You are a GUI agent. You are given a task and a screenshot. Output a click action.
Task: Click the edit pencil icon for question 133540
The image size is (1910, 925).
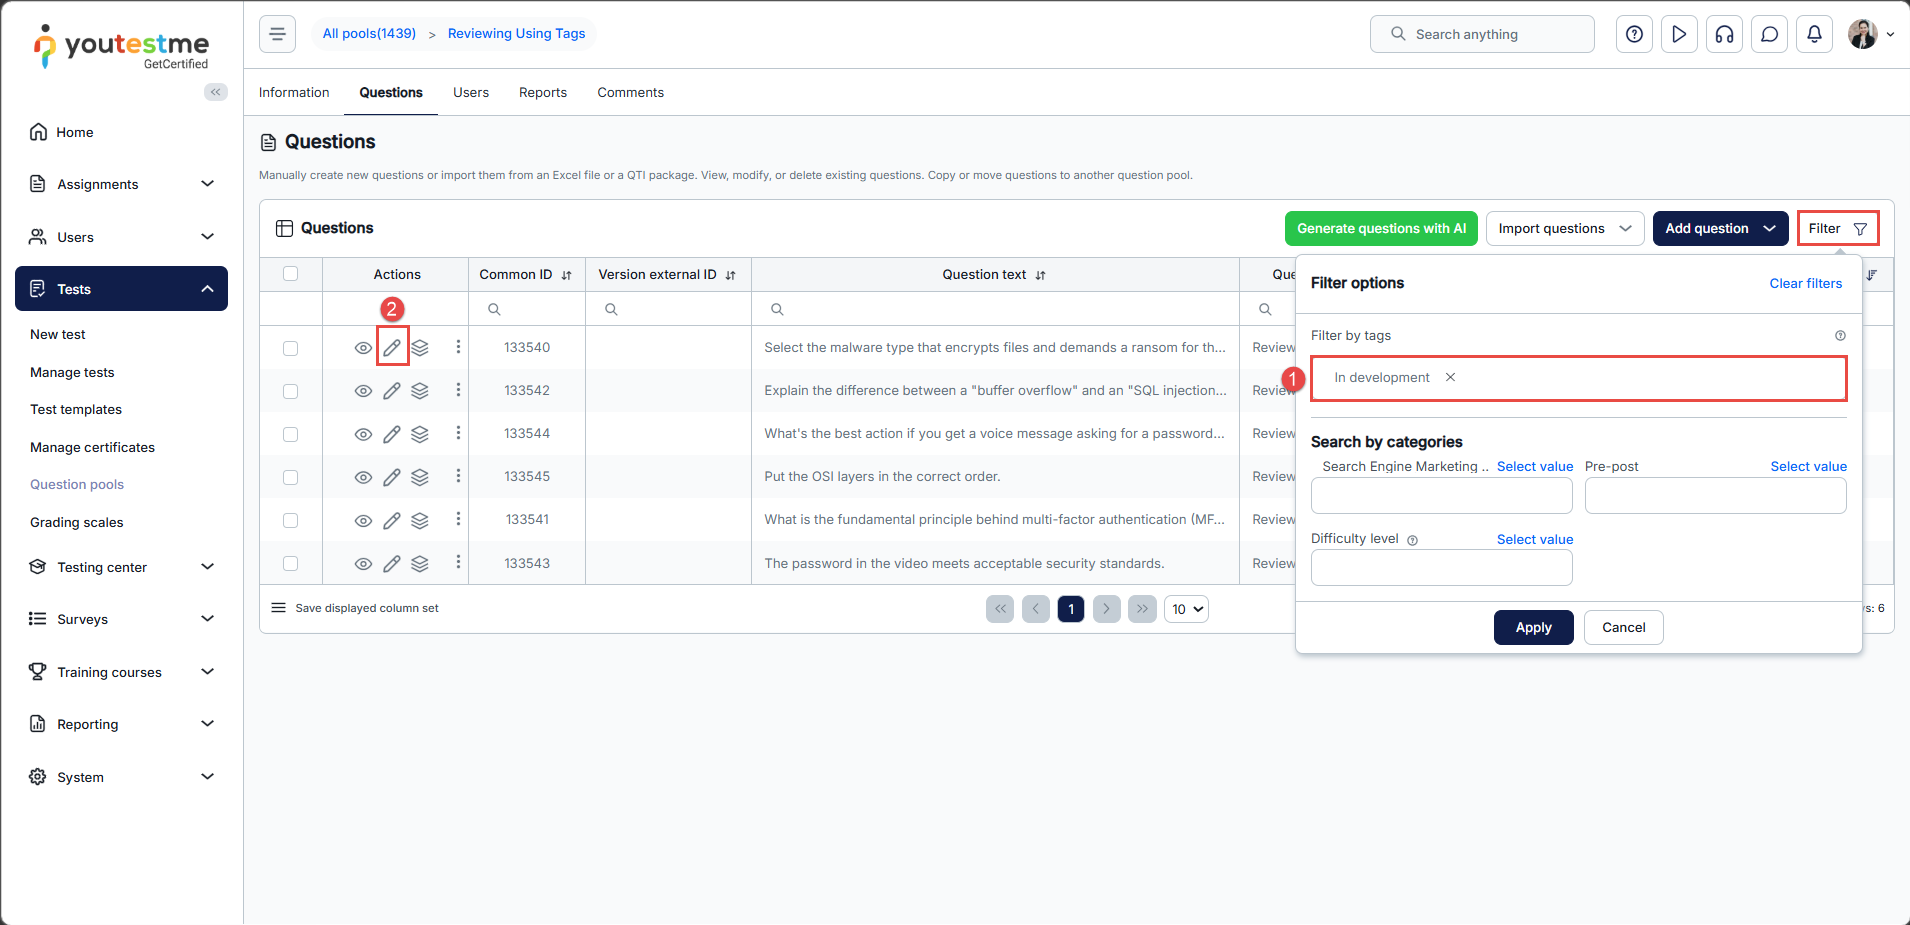(392, 348)
